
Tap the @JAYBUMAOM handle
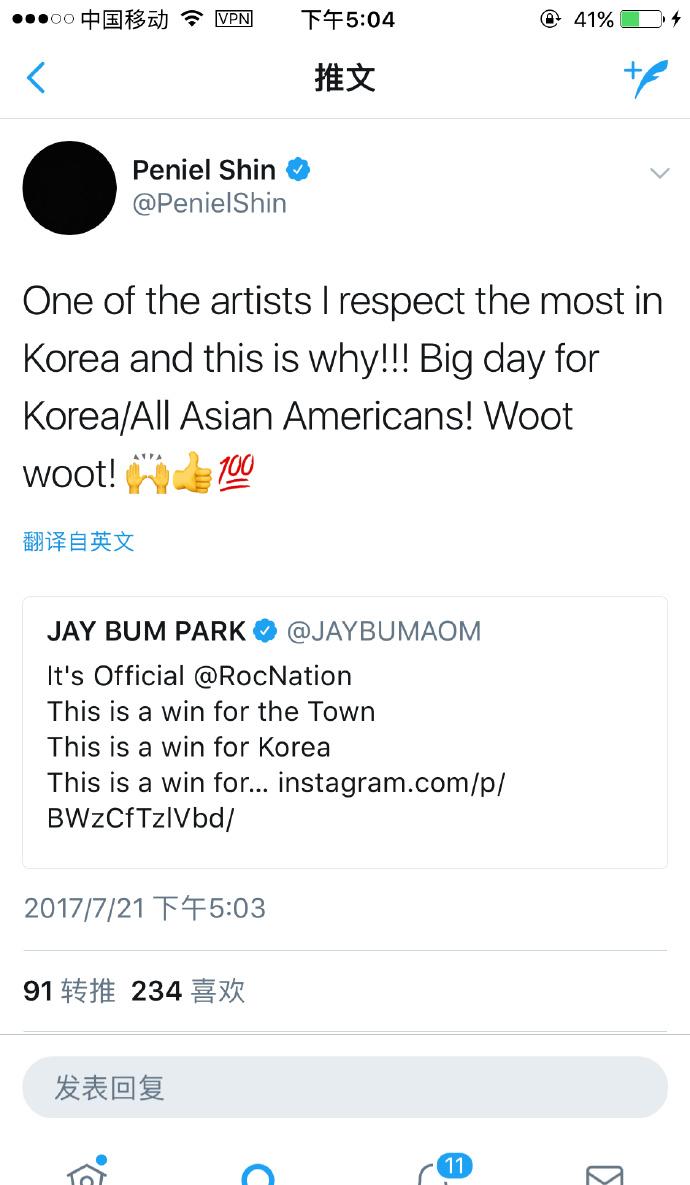point(384,631)
